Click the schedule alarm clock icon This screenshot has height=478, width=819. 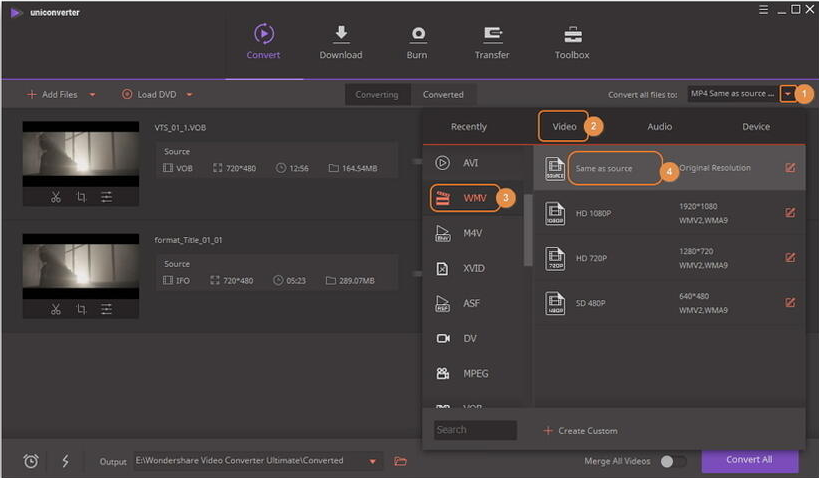click(31, 461)
